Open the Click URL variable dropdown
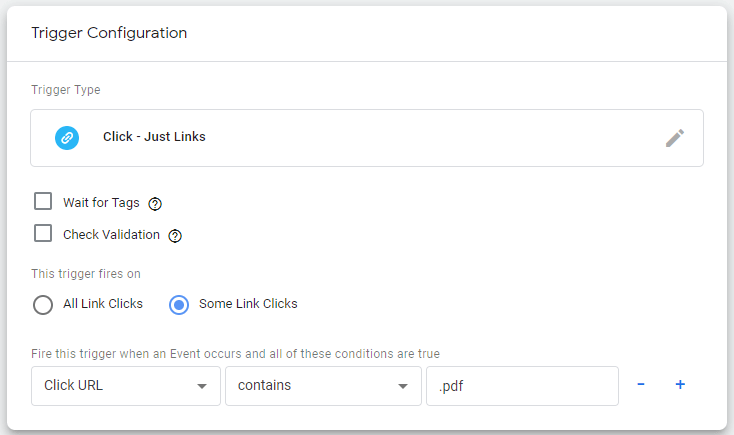734x435 pixels. tap(126, 386)
